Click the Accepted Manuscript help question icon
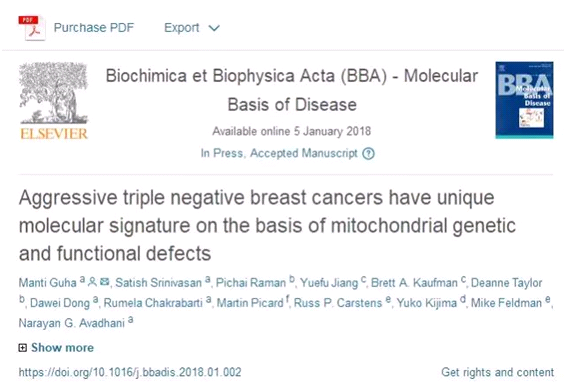 (369, 154)
